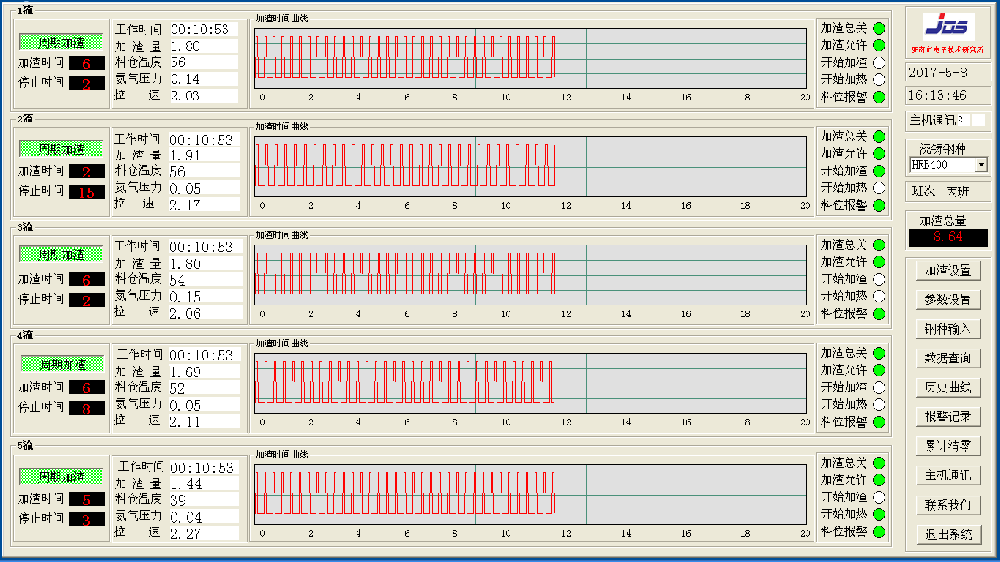Image resolution: width=1000 pixels, height=562 pixels.
Task: Click stream 1 开始加热 white indicator
Action: pyautogui.click(x=879, y=80)
